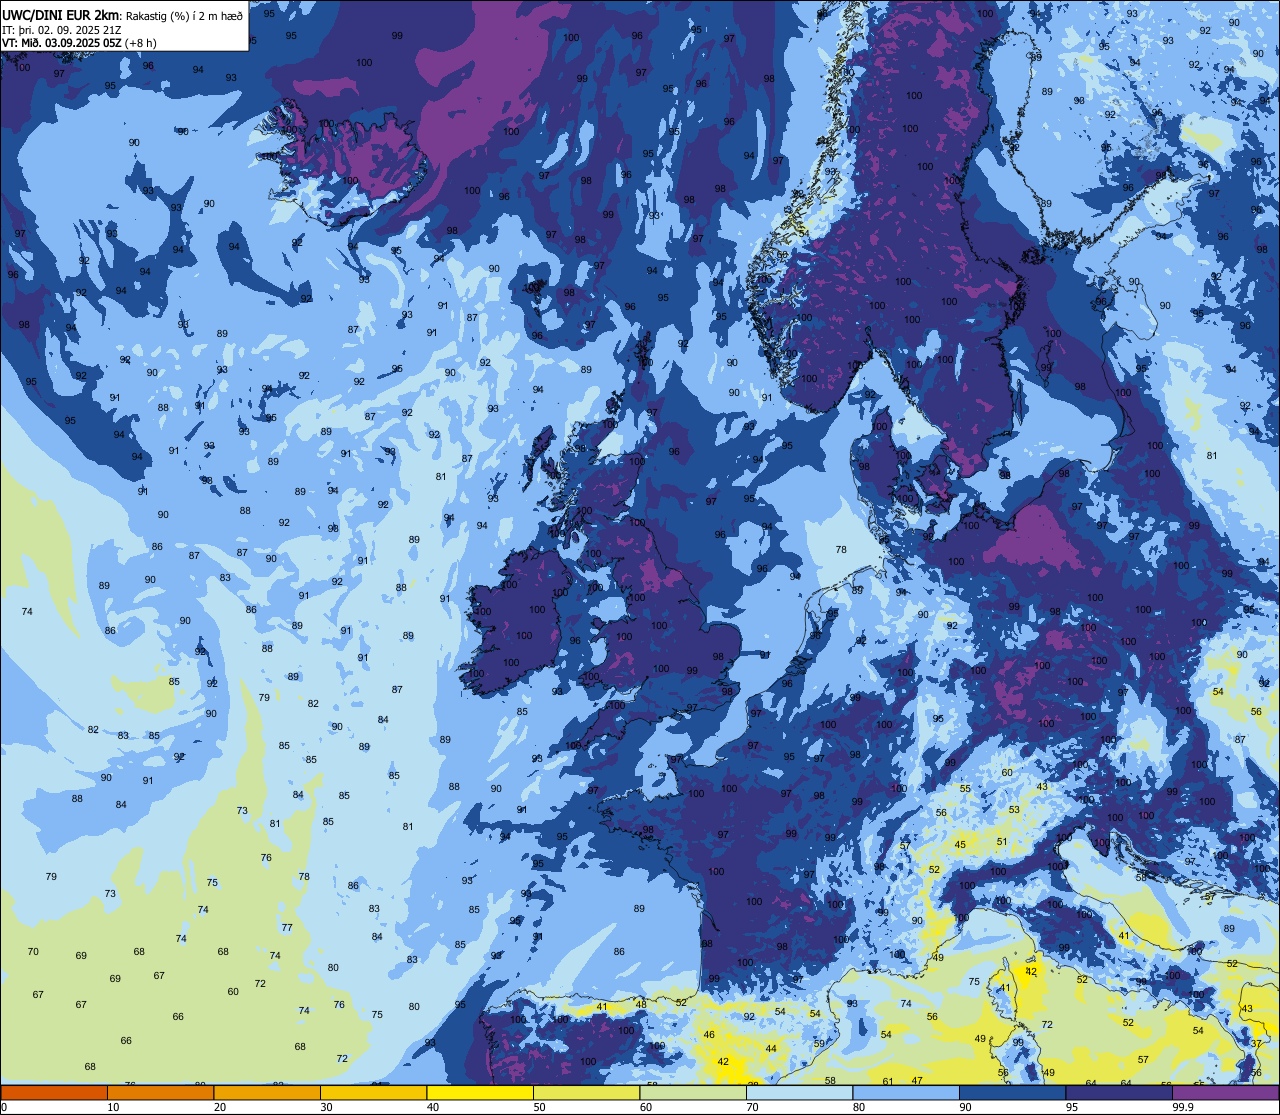Viewport: 1280px width, 1115px height.
Task: Click the legend tick label '70'
Action: pyautogui.click(x=752, y=1107)
